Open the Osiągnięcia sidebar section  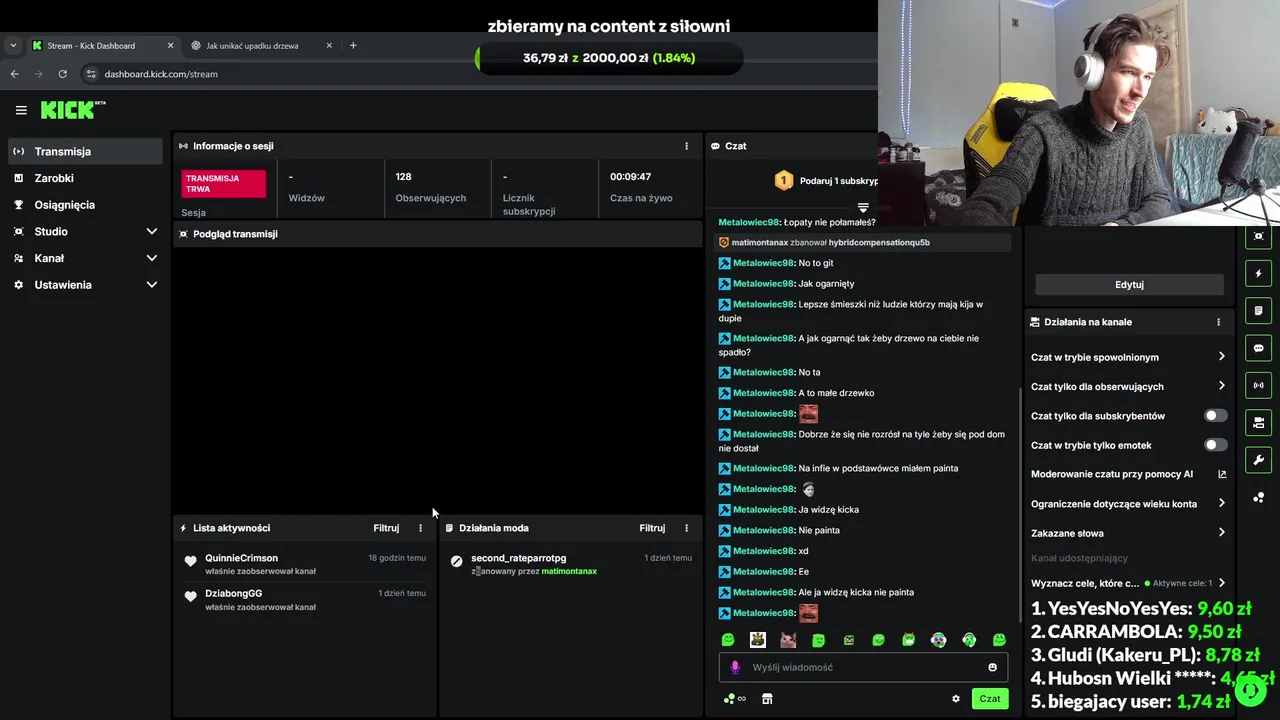coord(85,205)
